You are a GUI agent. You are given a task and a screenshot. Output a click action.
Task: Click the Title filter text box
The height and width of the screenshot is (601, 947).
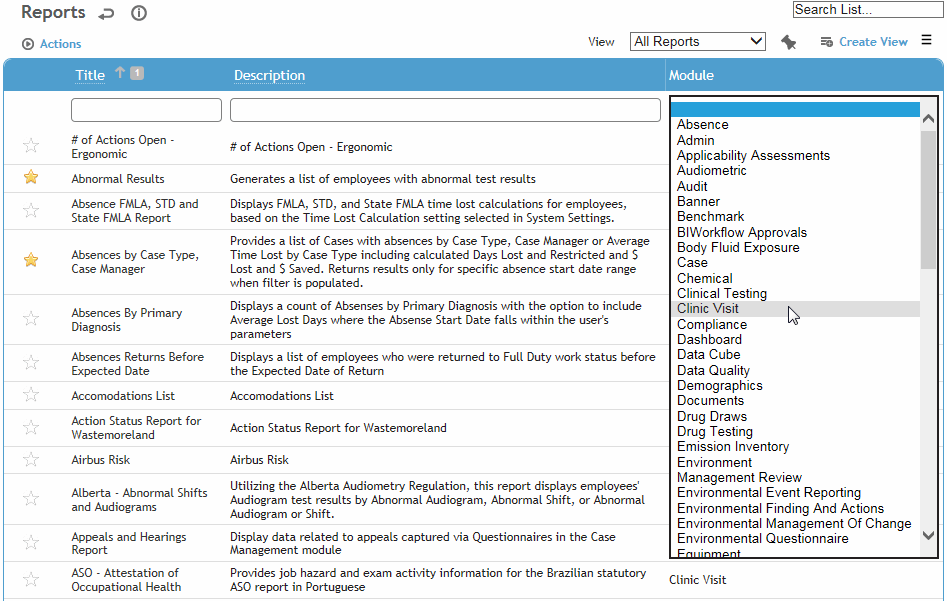[x=146, y=110]
